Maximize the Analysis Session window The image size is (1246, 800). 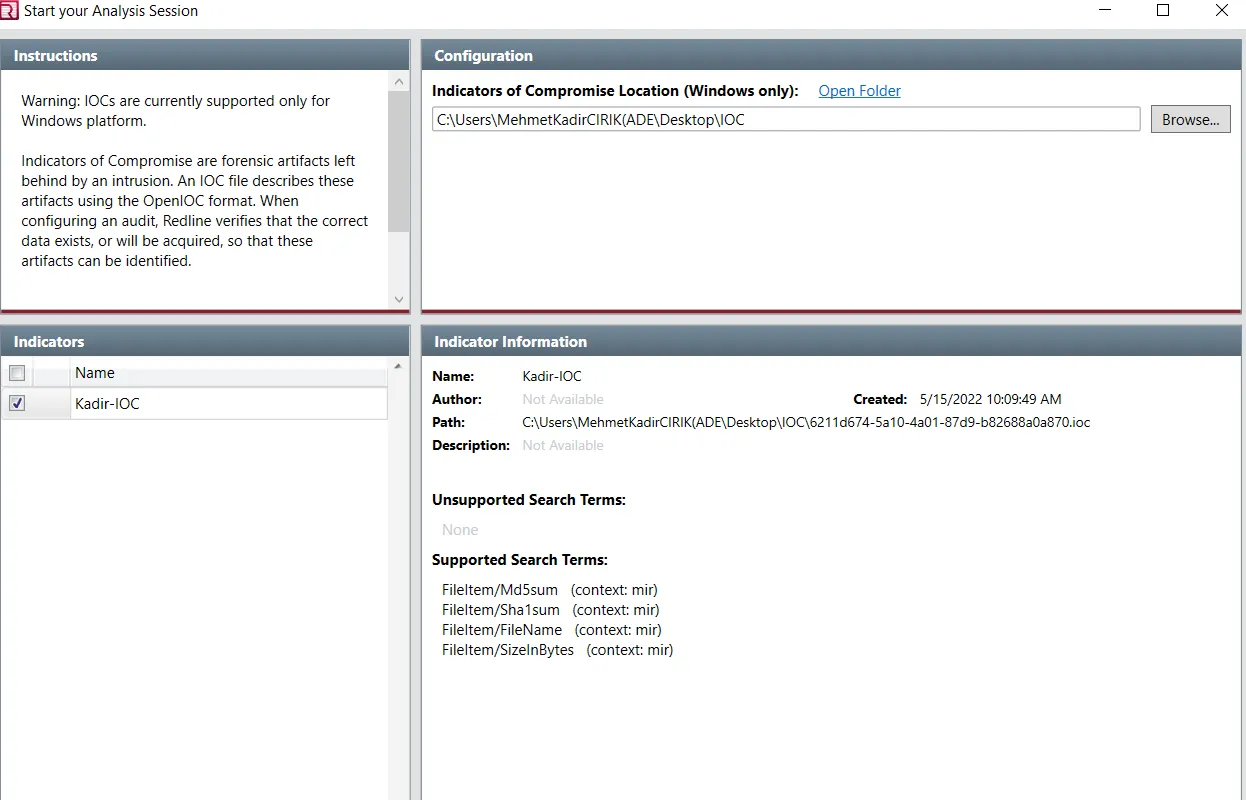(x=1163, y=11)
